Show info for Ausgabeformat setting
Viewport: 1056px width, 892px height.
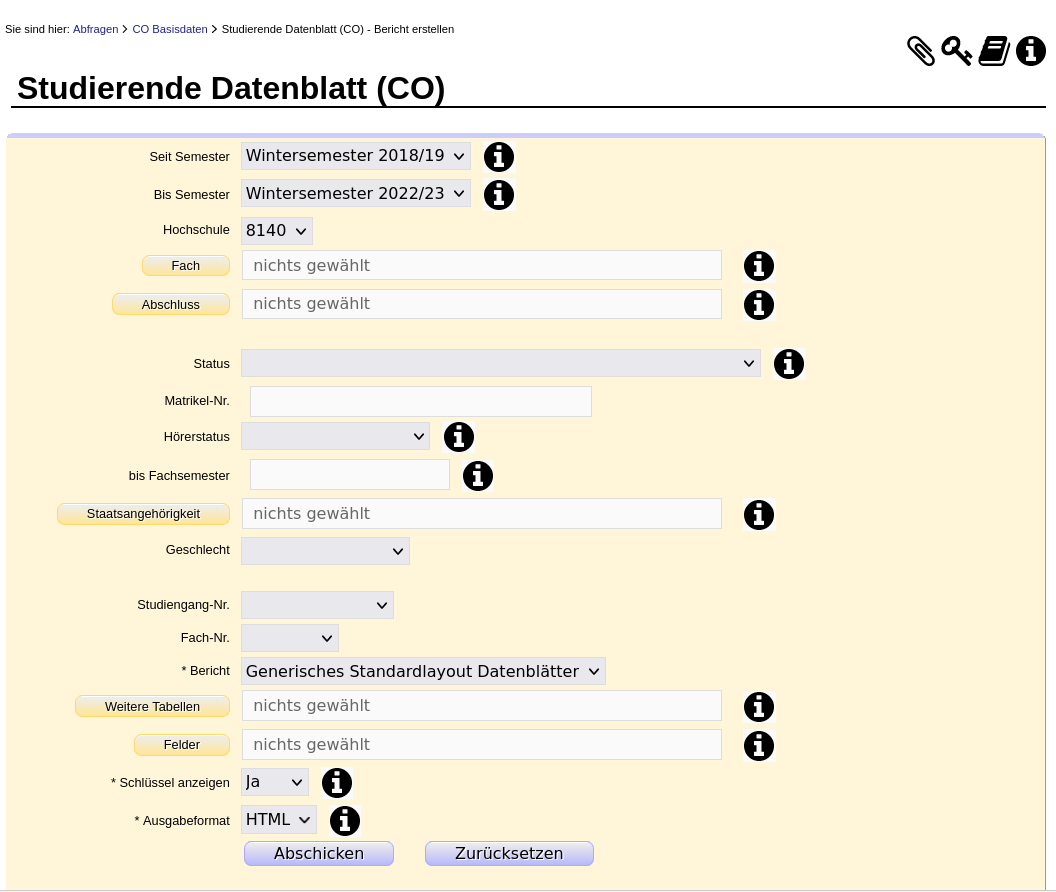(344, 821)
